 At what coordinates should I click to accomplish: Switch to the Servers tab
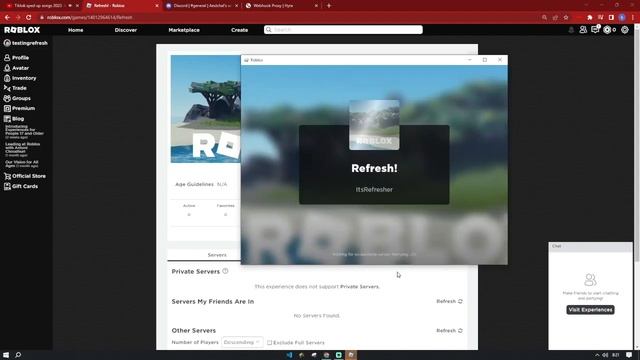tap(217, 255)
